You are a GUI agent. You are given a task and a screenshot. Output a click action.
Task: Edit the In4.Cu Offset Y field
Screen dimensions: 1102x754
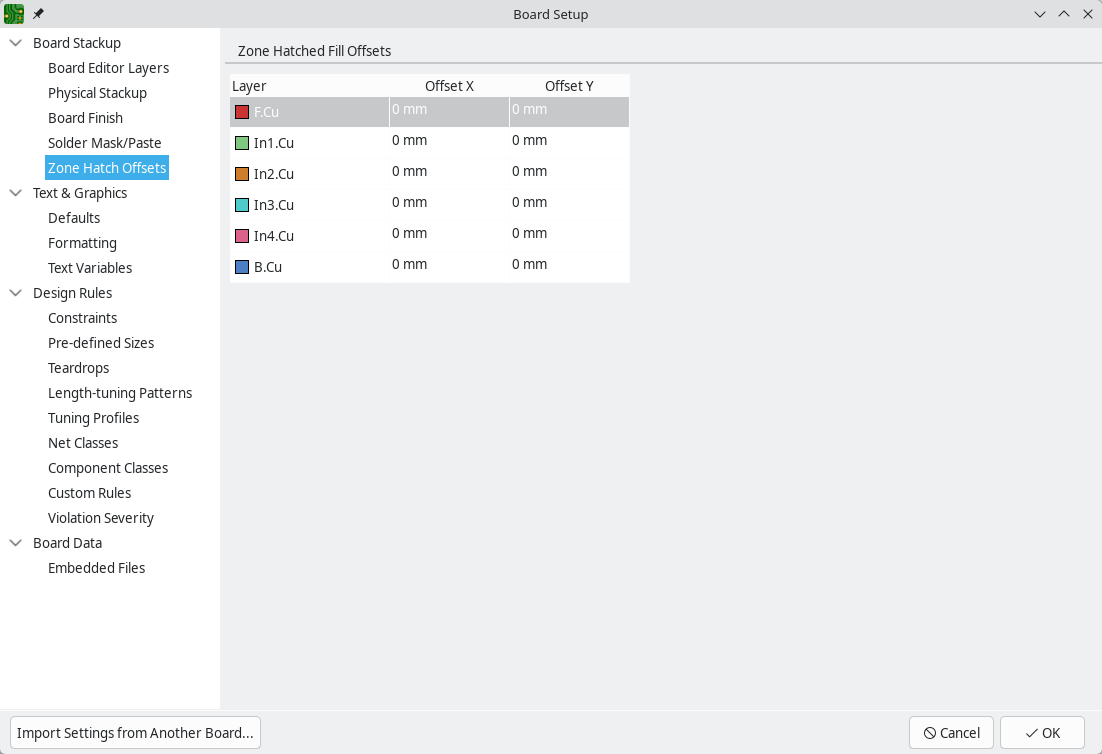click(568, 234)
